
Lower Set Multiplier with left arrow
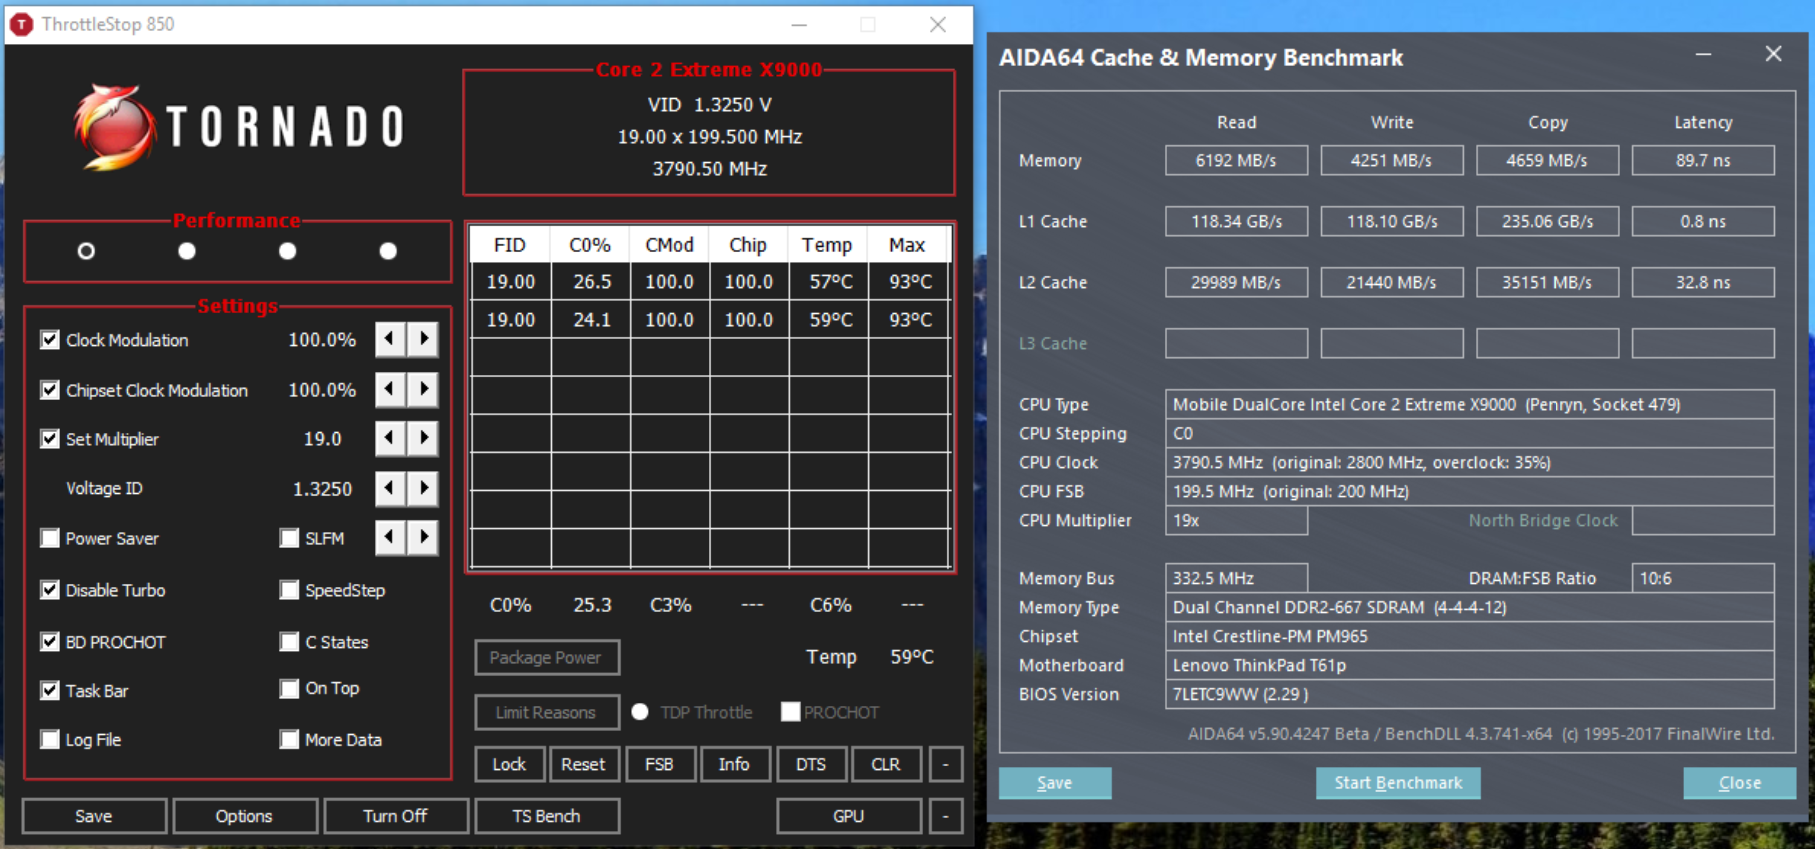[390, 438]
